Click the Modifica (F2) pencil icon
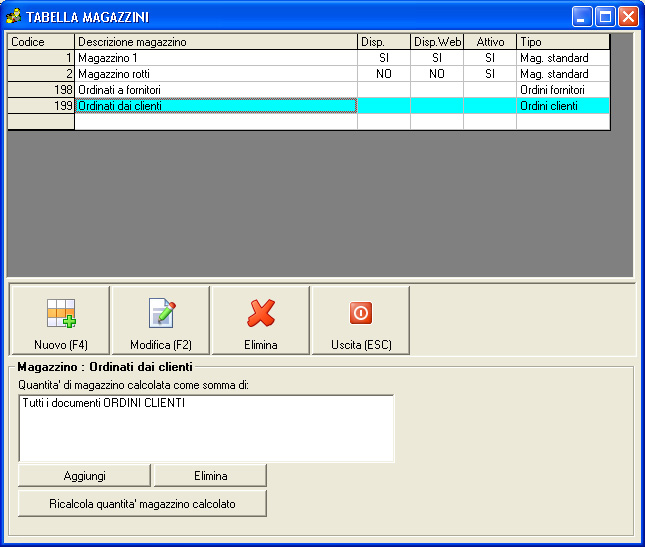645x547 pixels. tap(162, 313)
